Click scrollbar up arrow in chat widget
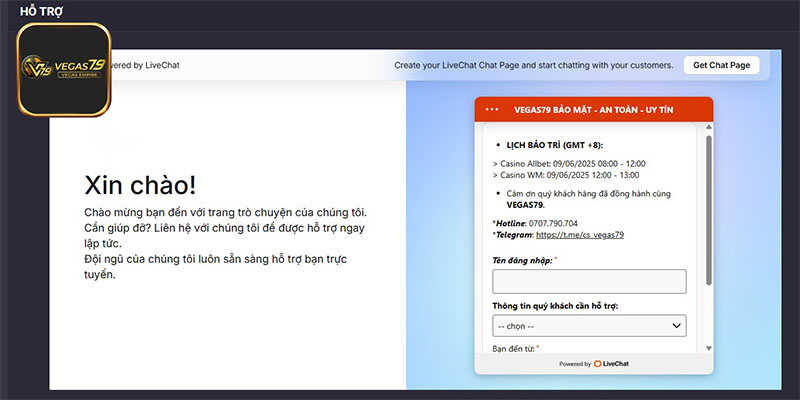 click(708, 128)
